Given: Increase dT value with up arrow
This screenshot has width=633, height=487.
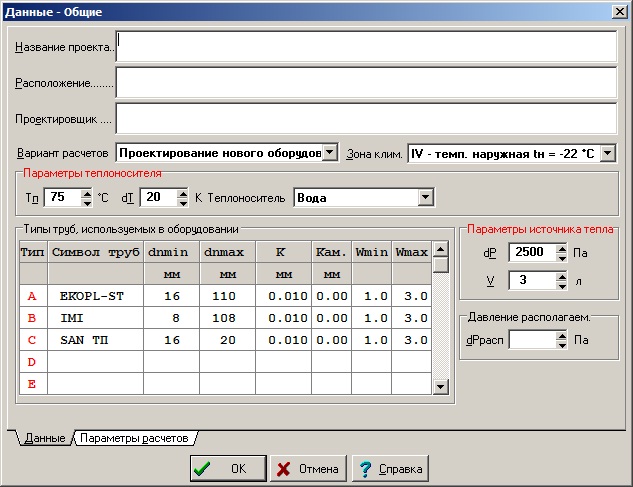Looking at the screenshot, I should point(183,193).
